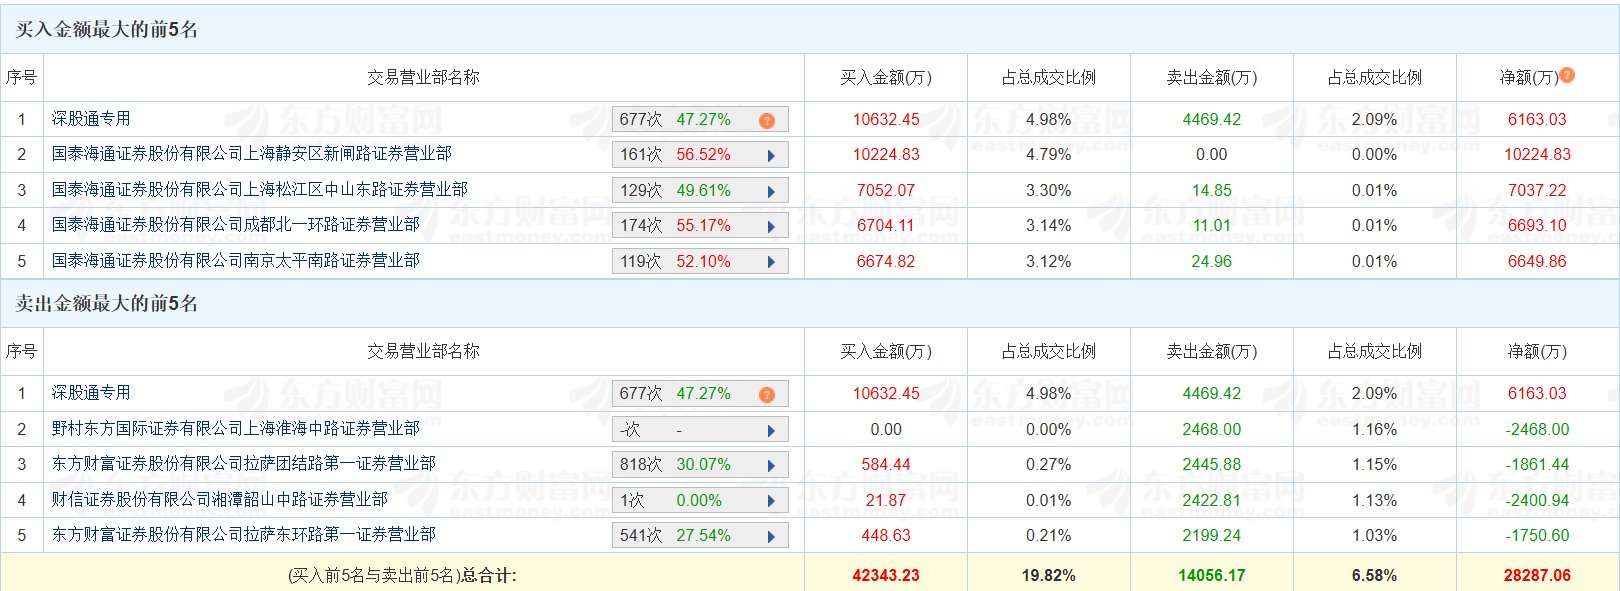
Task: Click 净额(万) header in the sell table
Action: (1538, 351)
